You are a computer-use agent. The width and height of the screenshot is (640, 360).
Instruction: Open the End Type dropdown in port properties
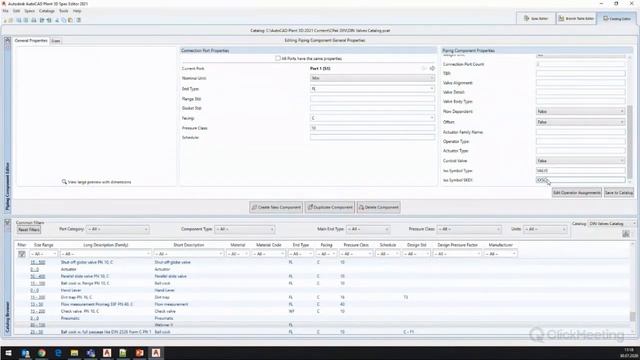click(x=372, y=89)
